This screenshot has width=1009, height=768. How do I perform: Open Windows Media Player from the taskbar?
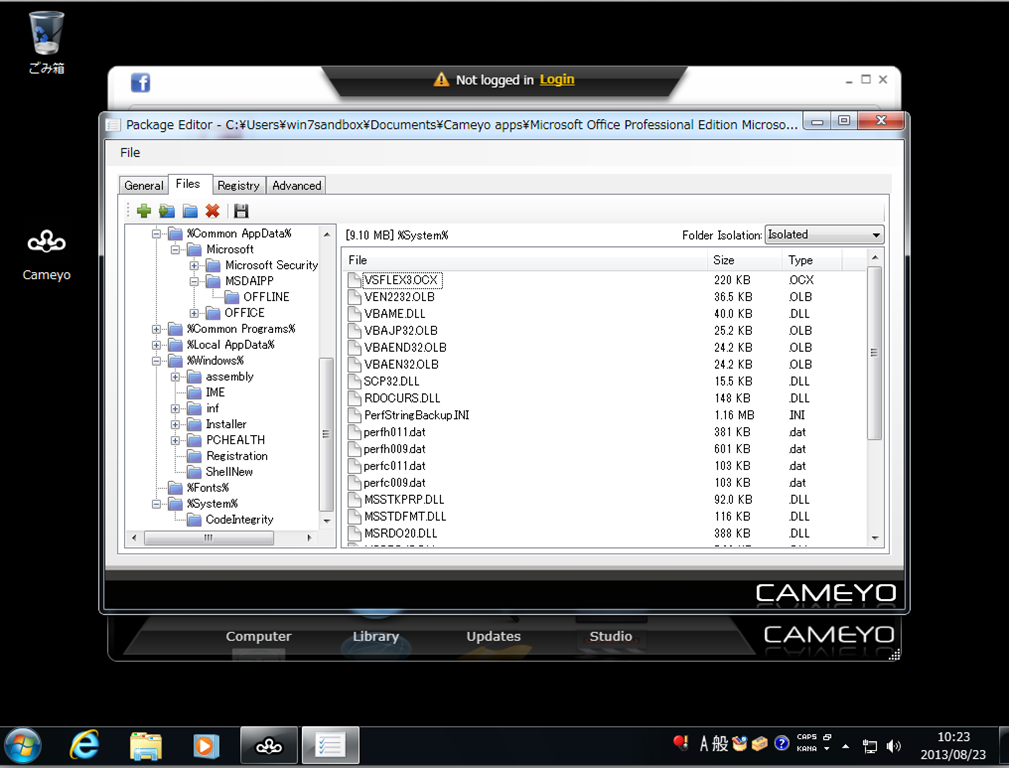pos(206,746)
